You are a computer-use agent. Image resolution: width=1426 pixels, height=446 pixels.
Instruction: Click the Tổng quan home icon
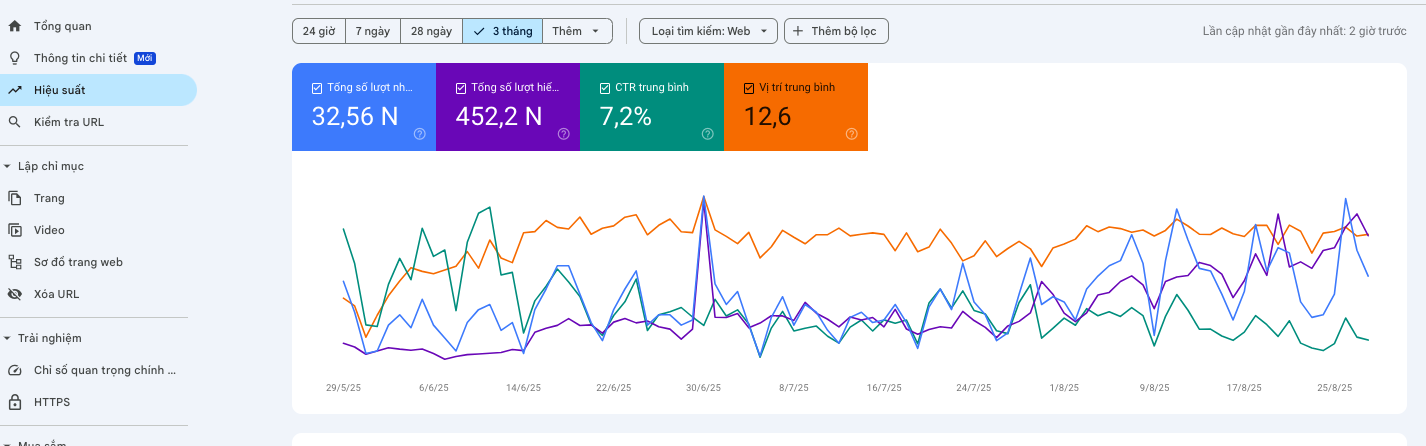[x=15, y=26]
